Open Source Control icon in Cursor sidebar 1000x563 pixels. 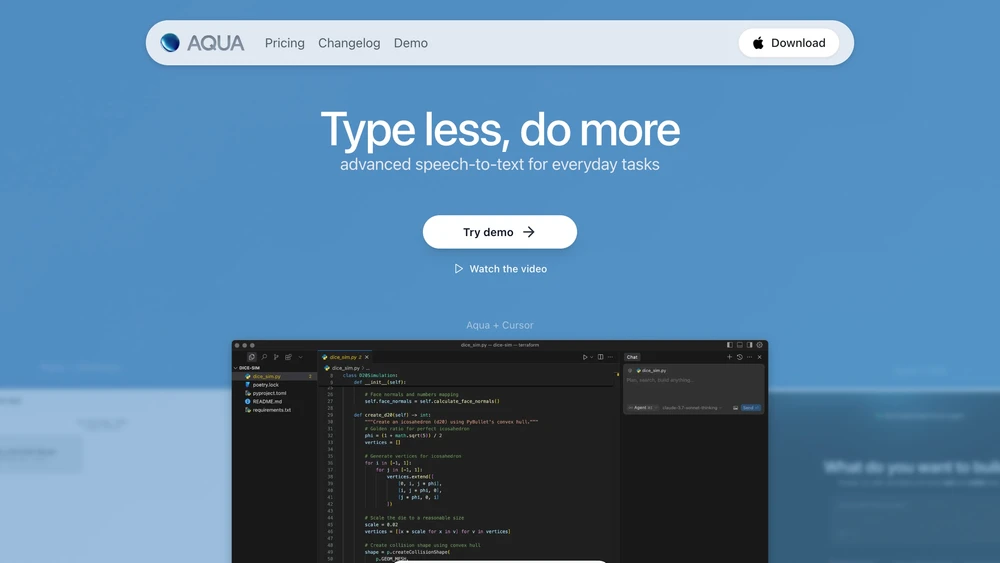(x=276, y=357)
